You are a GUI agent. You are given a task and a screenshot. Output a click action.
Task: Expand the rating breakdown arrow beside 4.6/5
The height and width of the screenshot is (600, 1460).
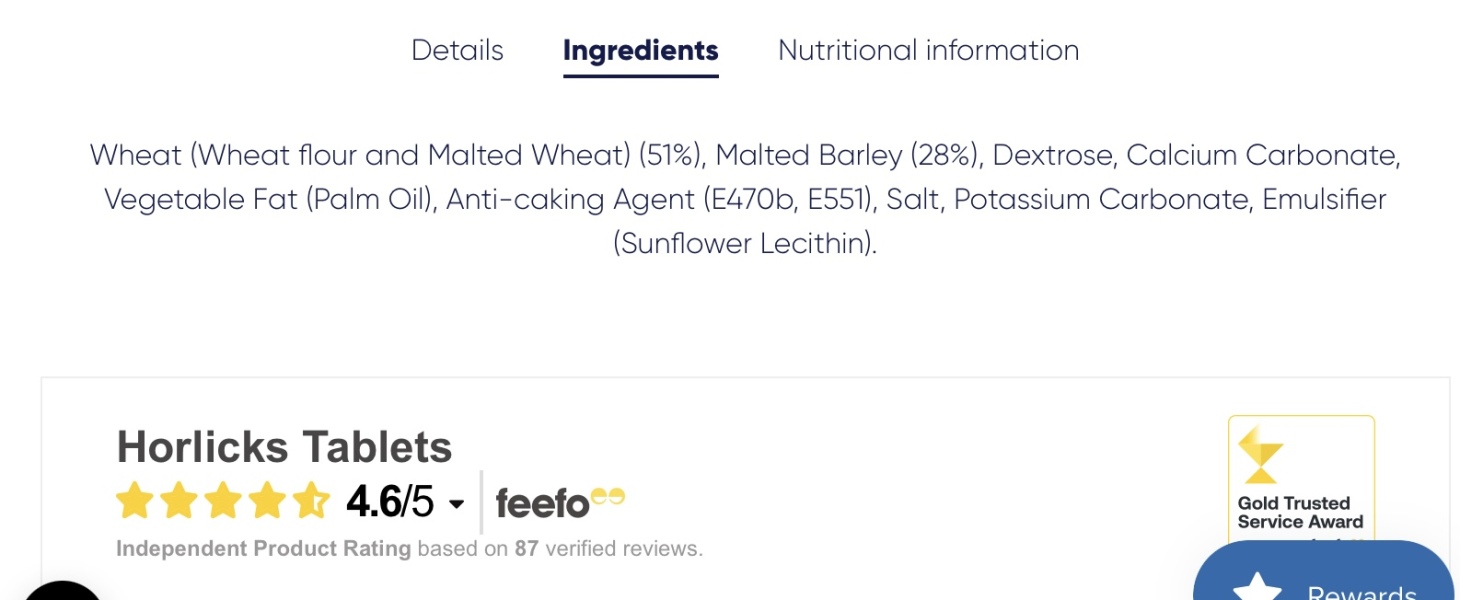tap(457, 504)
